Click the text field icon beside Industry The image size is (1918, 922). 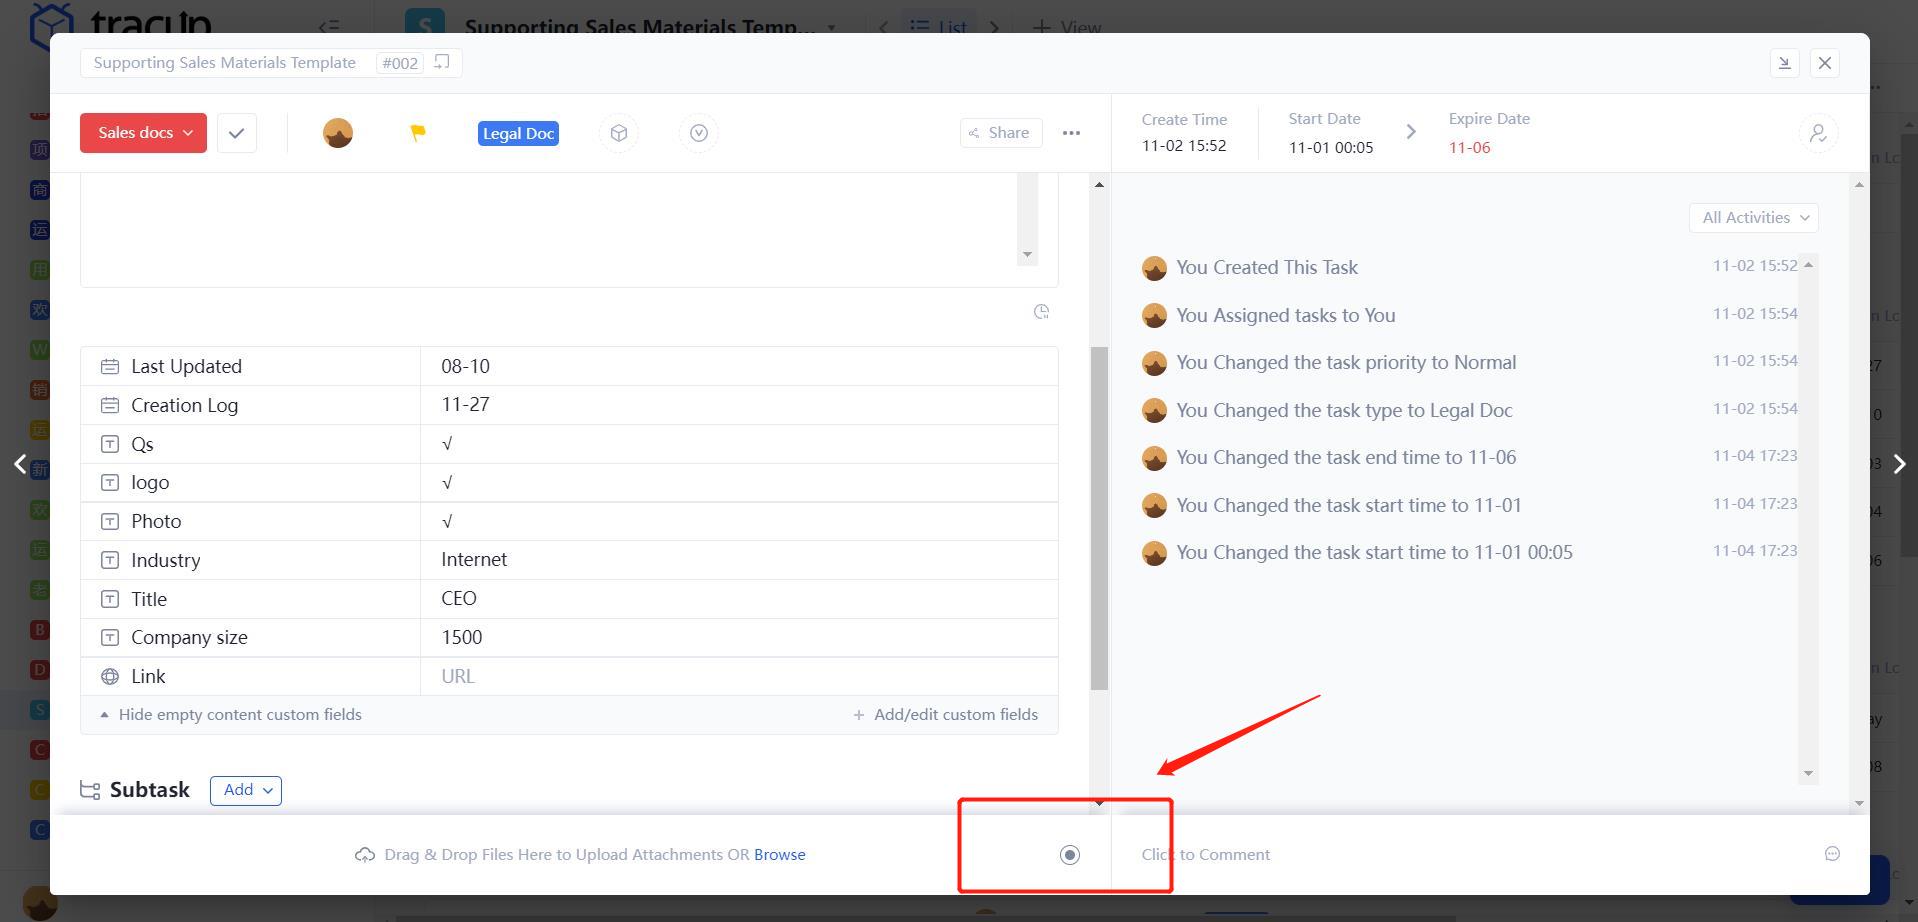(110, 560)
